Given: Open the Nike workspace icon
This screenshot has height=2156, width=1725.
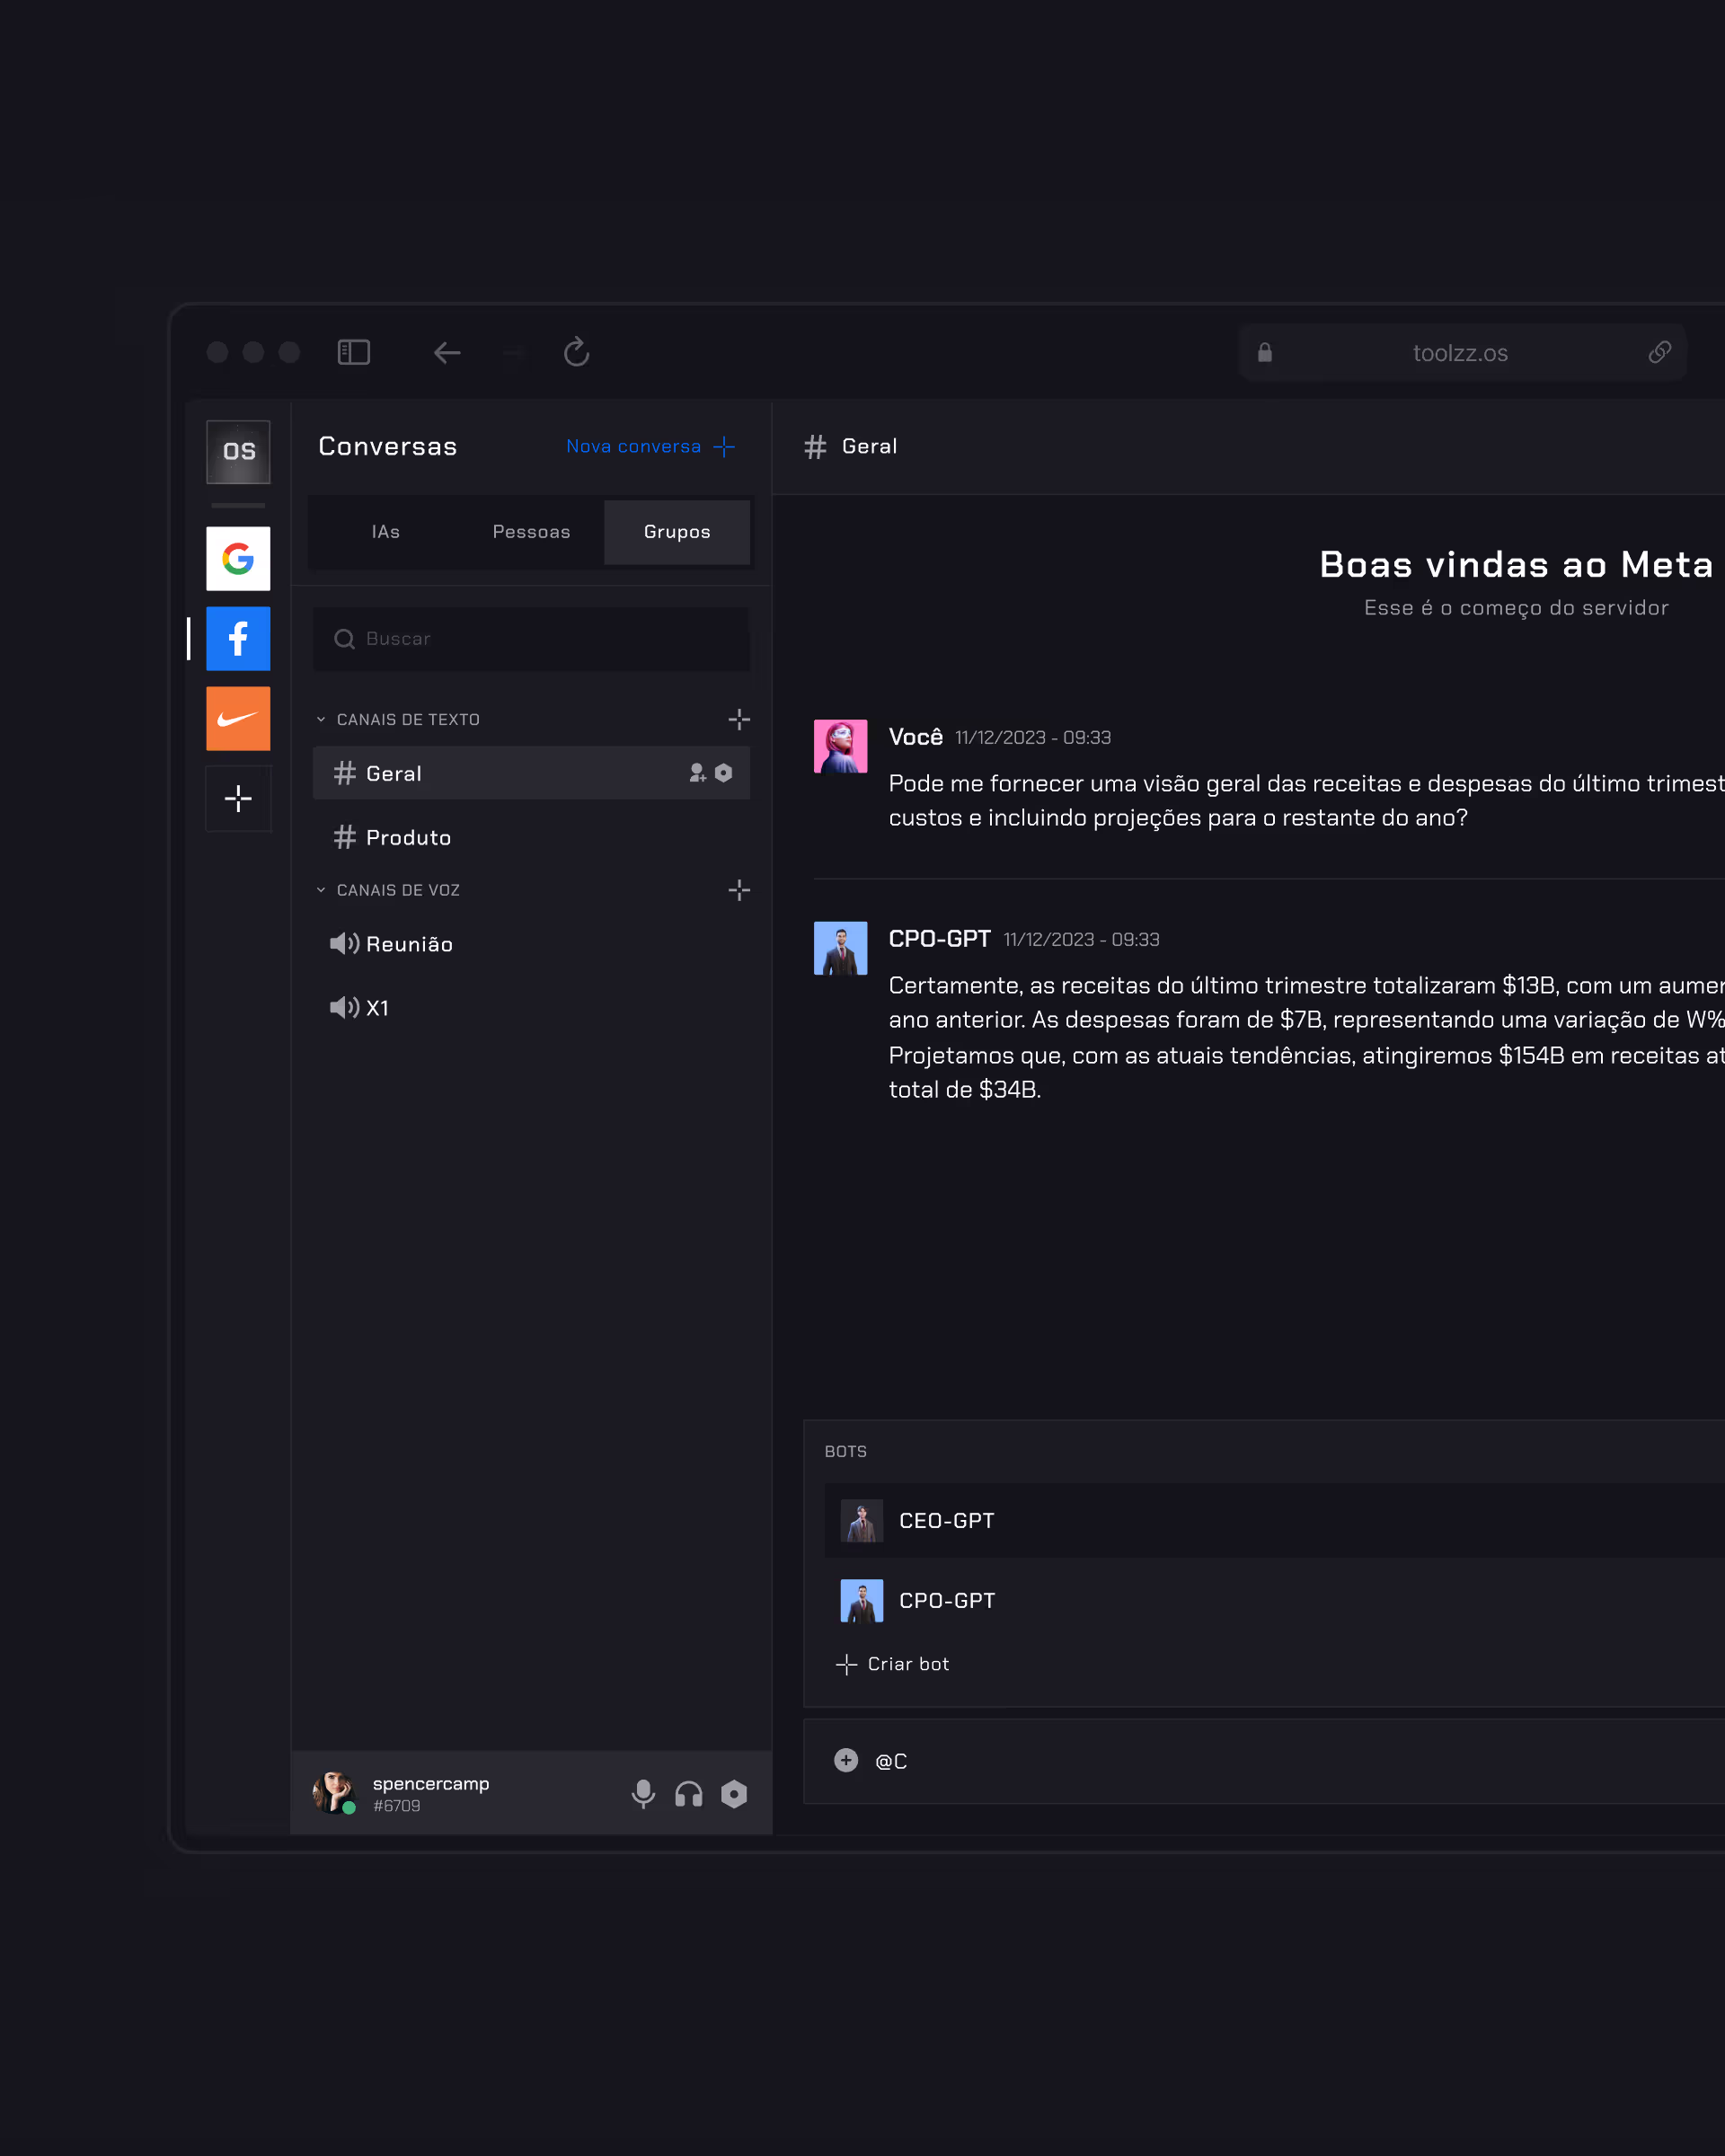Looking at the screenshot, I should pyautogui.click(x=238, y=718).
